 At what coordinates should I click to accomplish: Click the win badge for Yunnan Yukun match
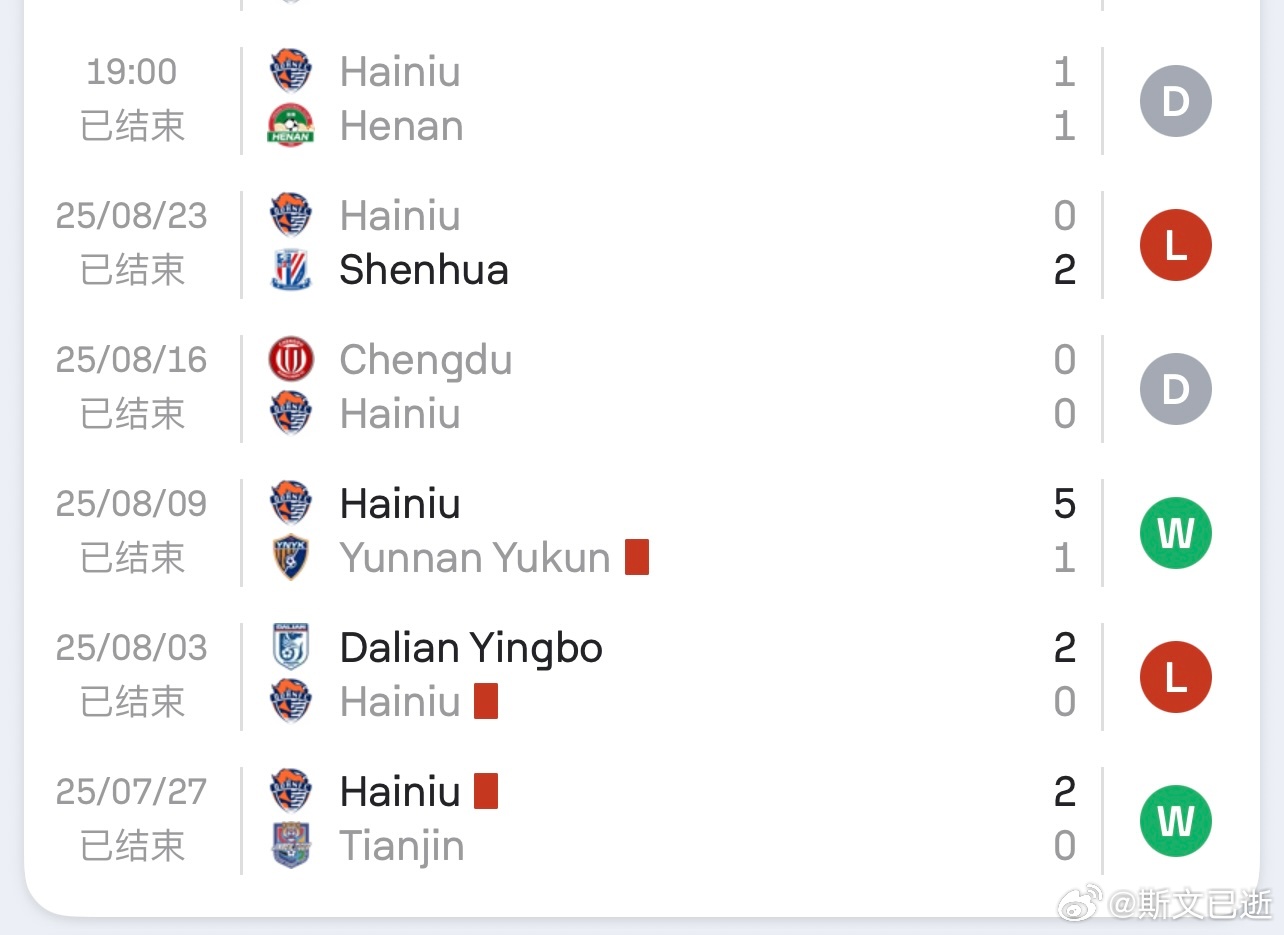(1176, 533)
